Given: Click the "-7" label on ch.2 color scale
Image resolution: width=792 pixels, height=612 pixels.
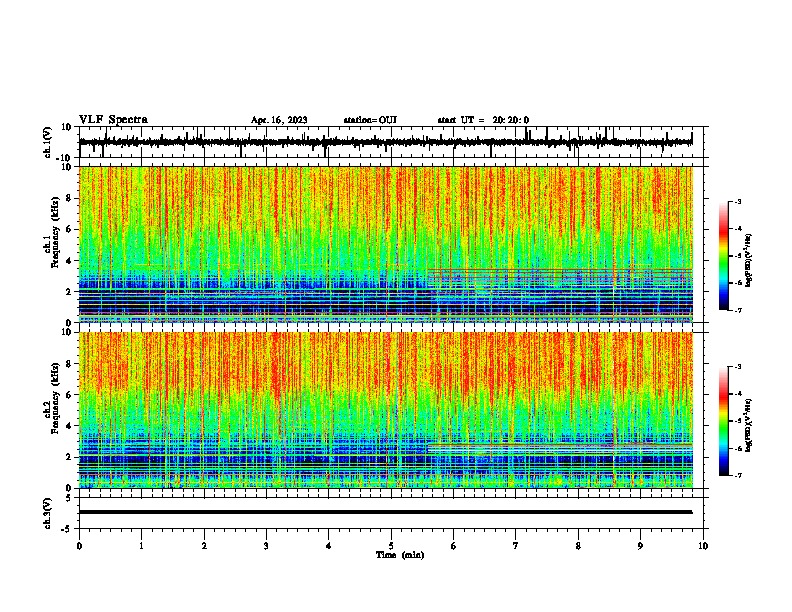Looking at the screenshot, I should click(x=737, y=475).
